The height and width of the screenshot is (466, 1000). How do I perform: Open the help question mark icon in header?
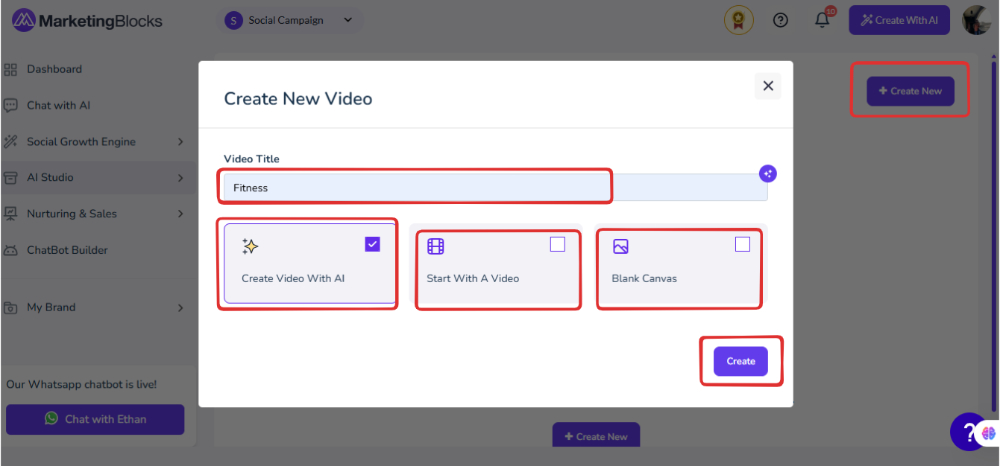click(x=781, y=20)
